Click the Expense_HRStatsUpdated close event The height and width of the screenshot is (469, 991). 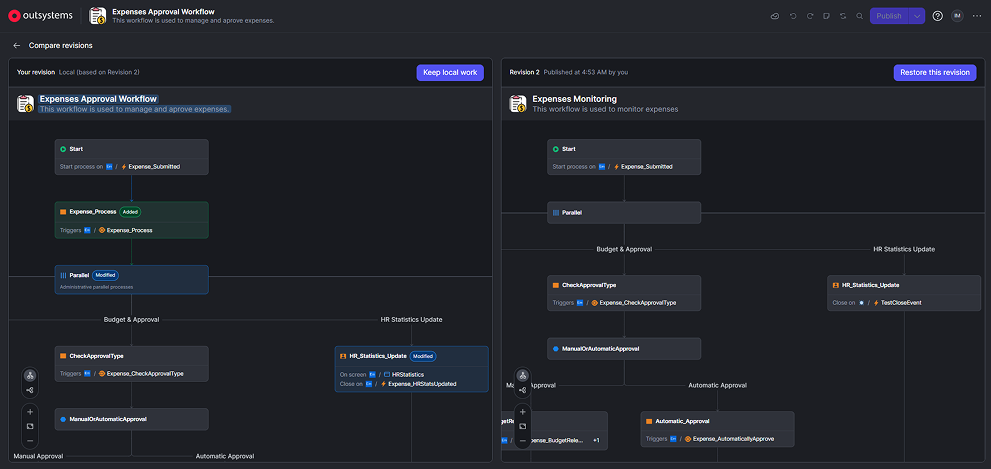[422, 384]
